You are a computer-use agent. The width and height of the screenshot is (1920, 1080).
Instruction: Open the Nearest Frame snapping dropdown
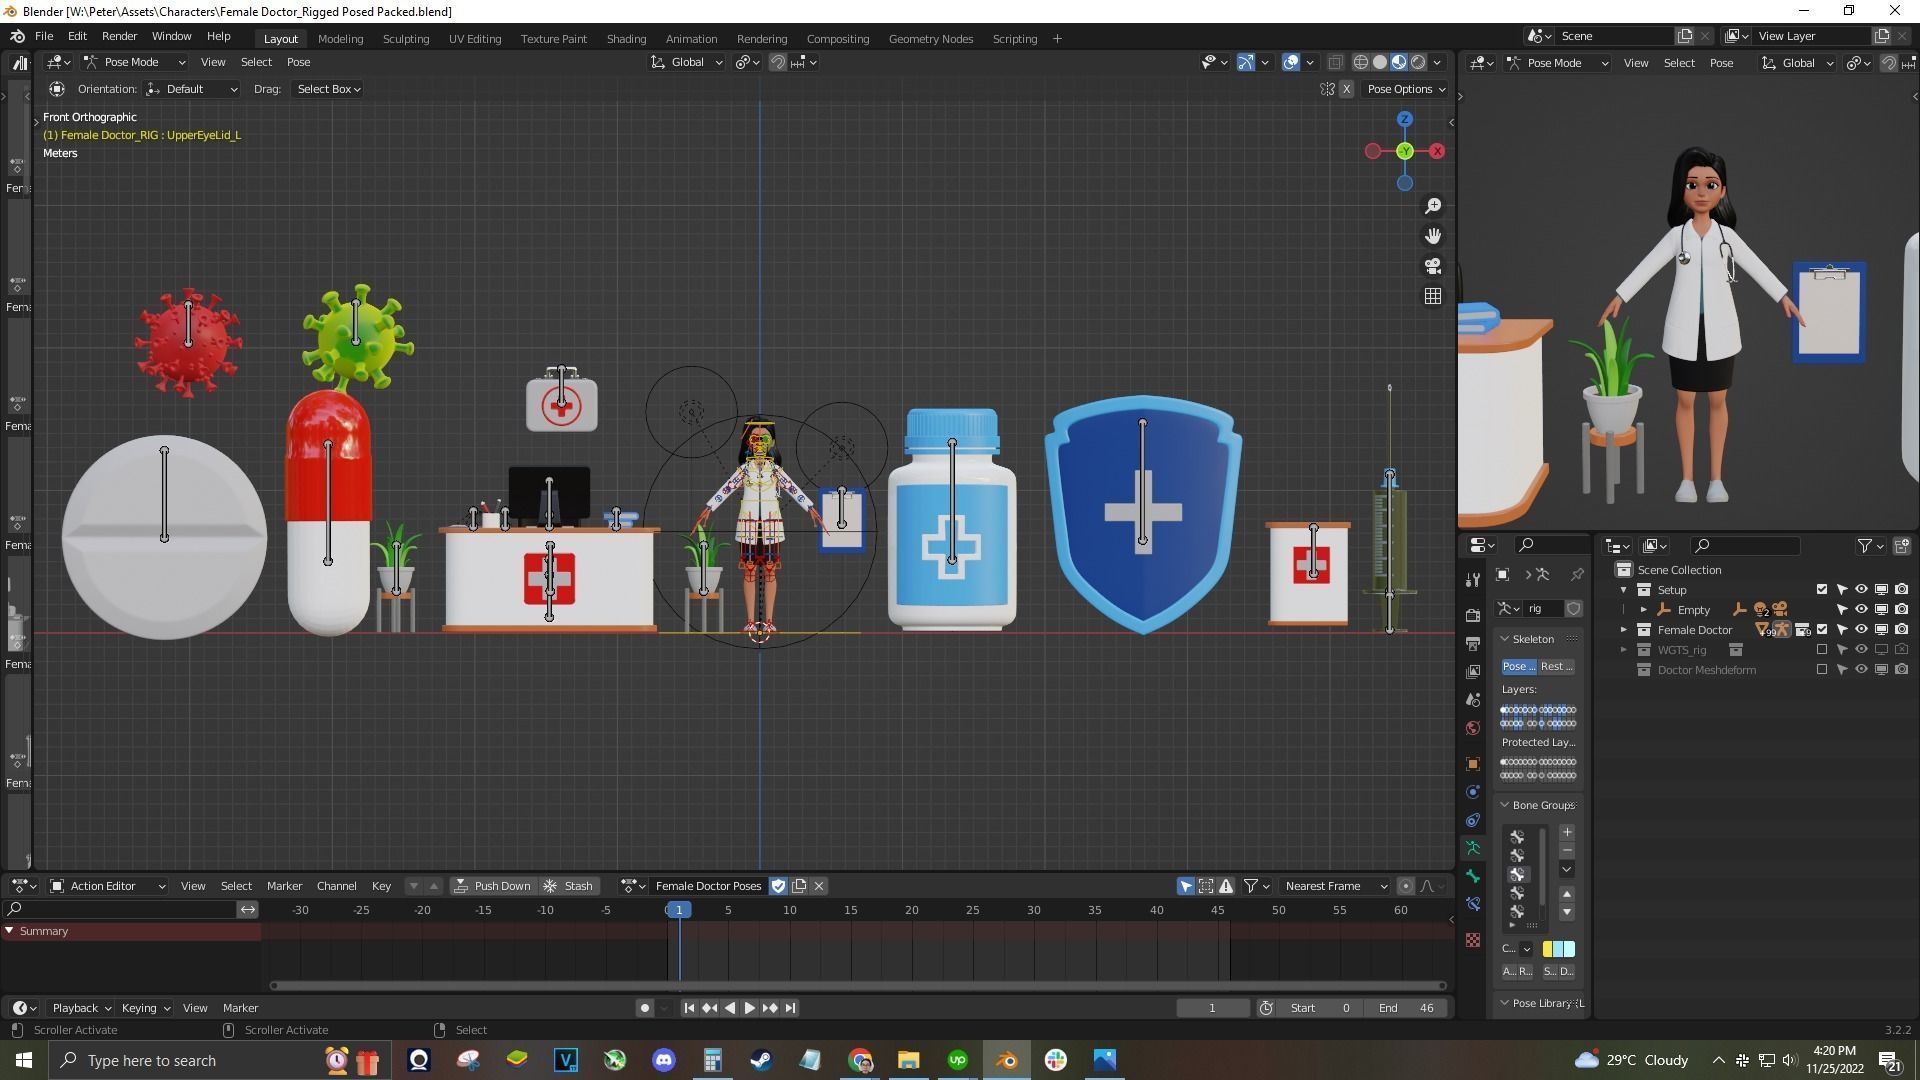click(x=1335, y=886)
